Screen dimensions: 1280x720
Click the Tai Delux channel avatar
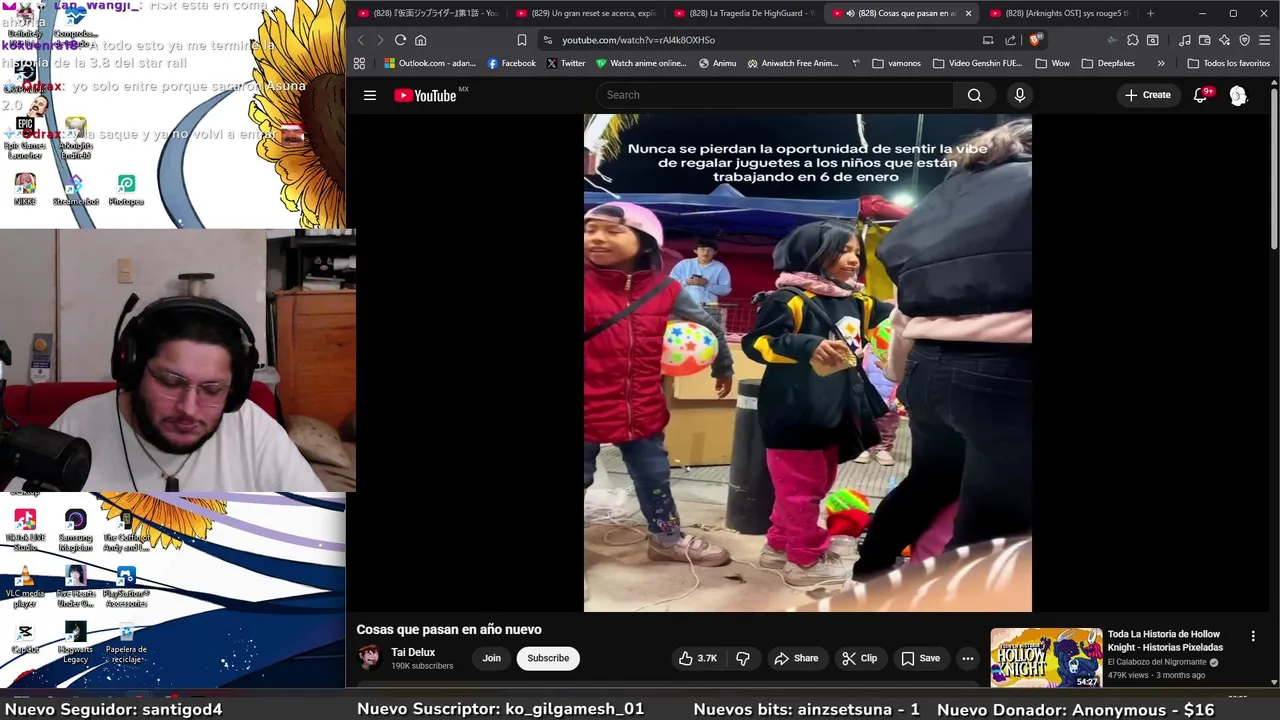coord(369,657)
